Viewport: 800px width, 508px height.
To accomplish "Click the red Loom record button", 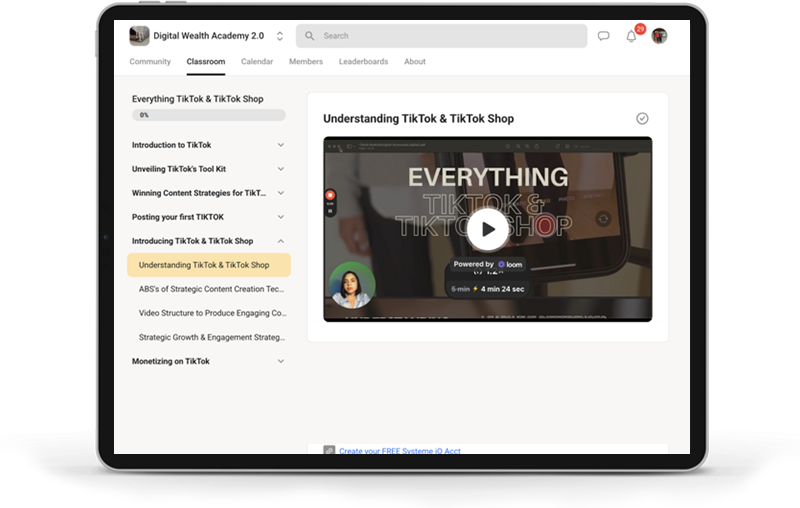I will (x=330, y=195).
